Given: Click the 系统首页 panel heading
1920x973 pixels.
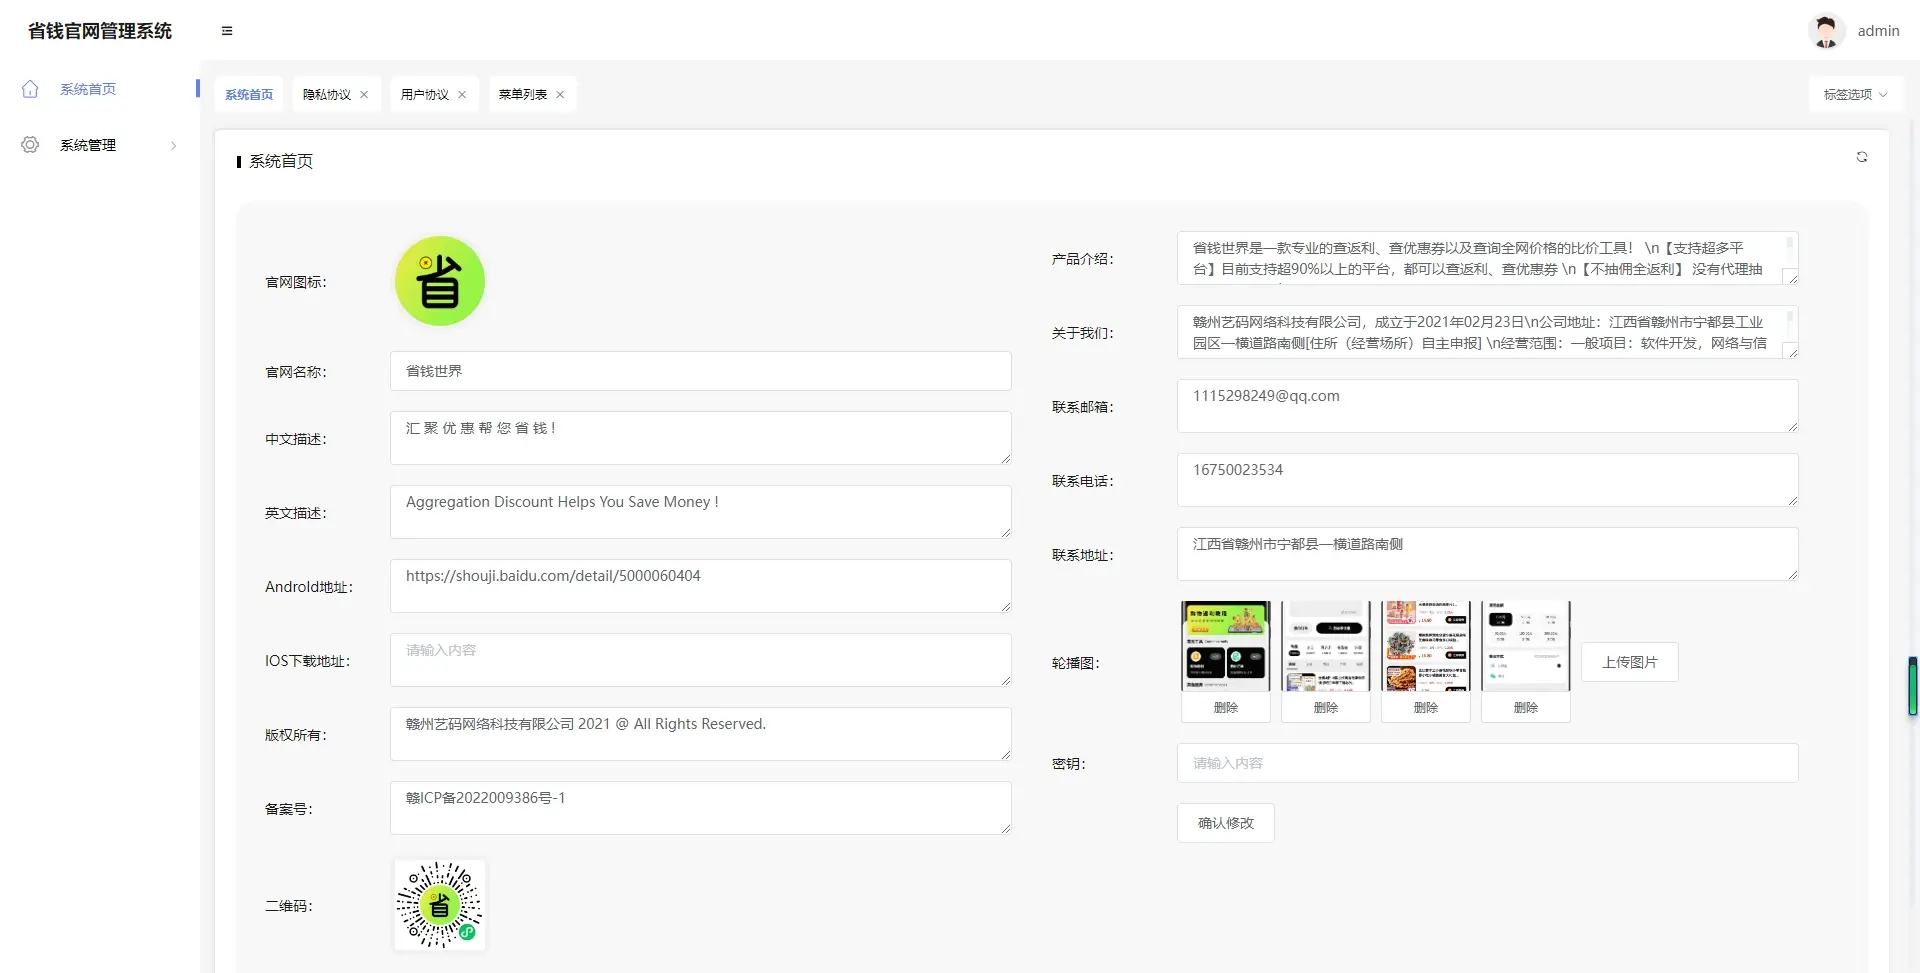Looking at the screenshot, I should [281, 161].
